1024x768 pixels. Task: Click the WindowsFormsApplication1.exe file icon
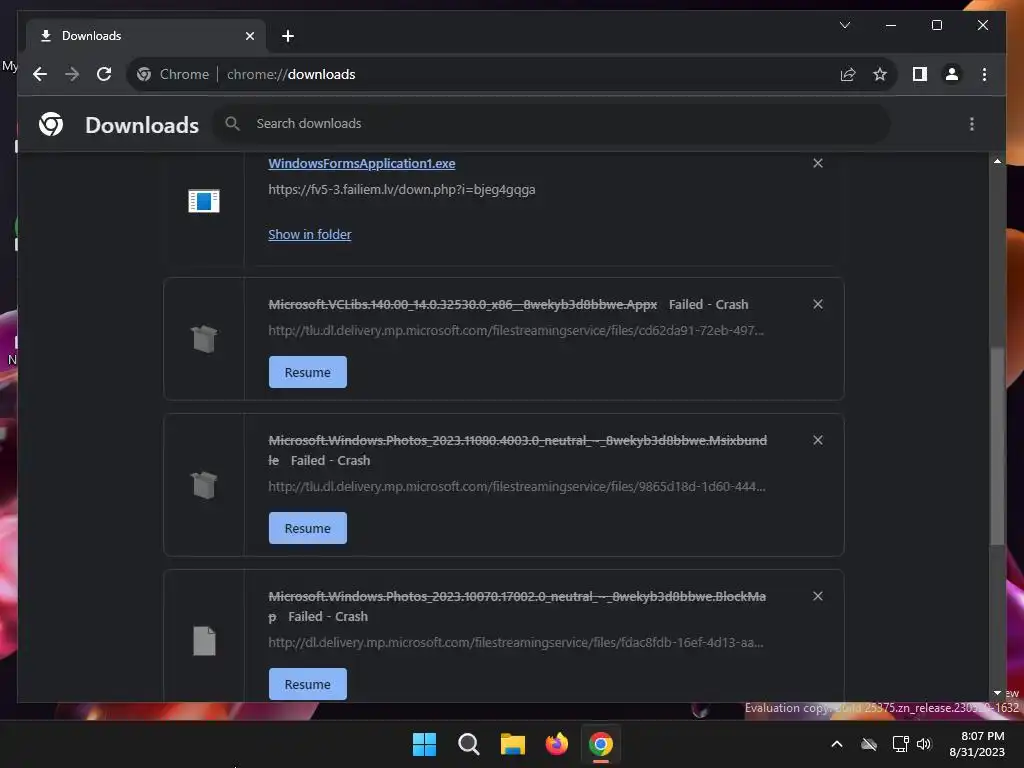(204, 201)
